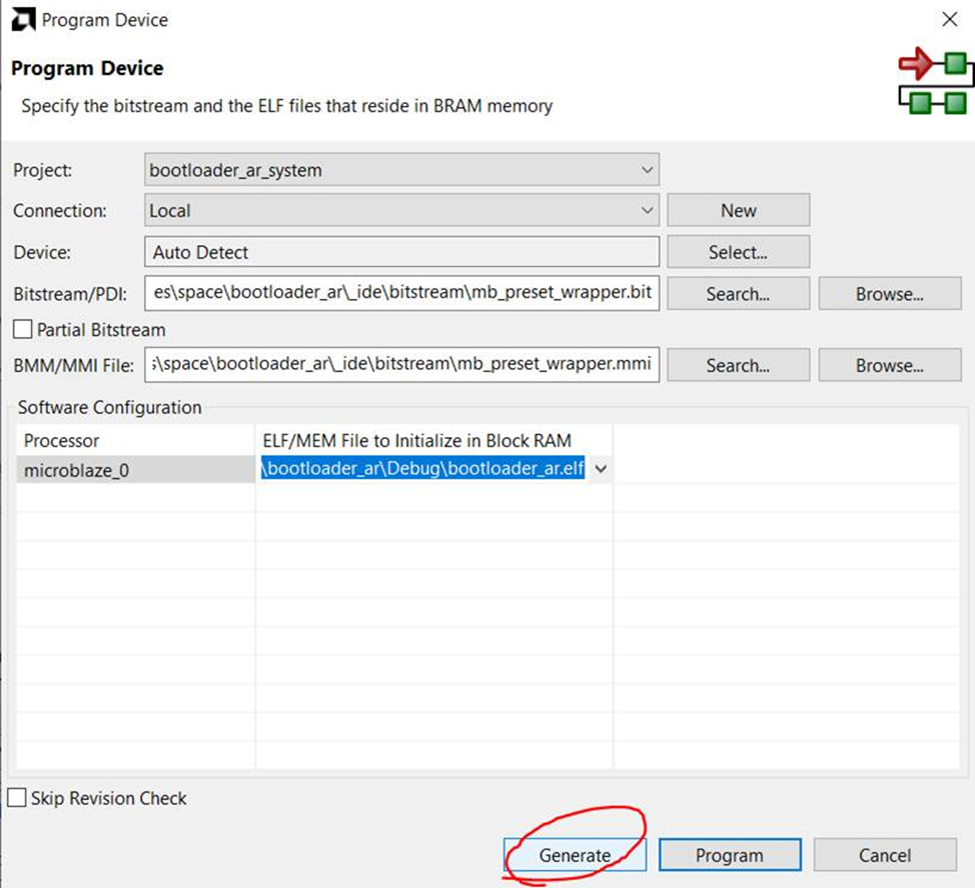This screenshot has height=888, width=975.
Task: Click Browse button for BMM/MMI File
Action: point(889,366)
